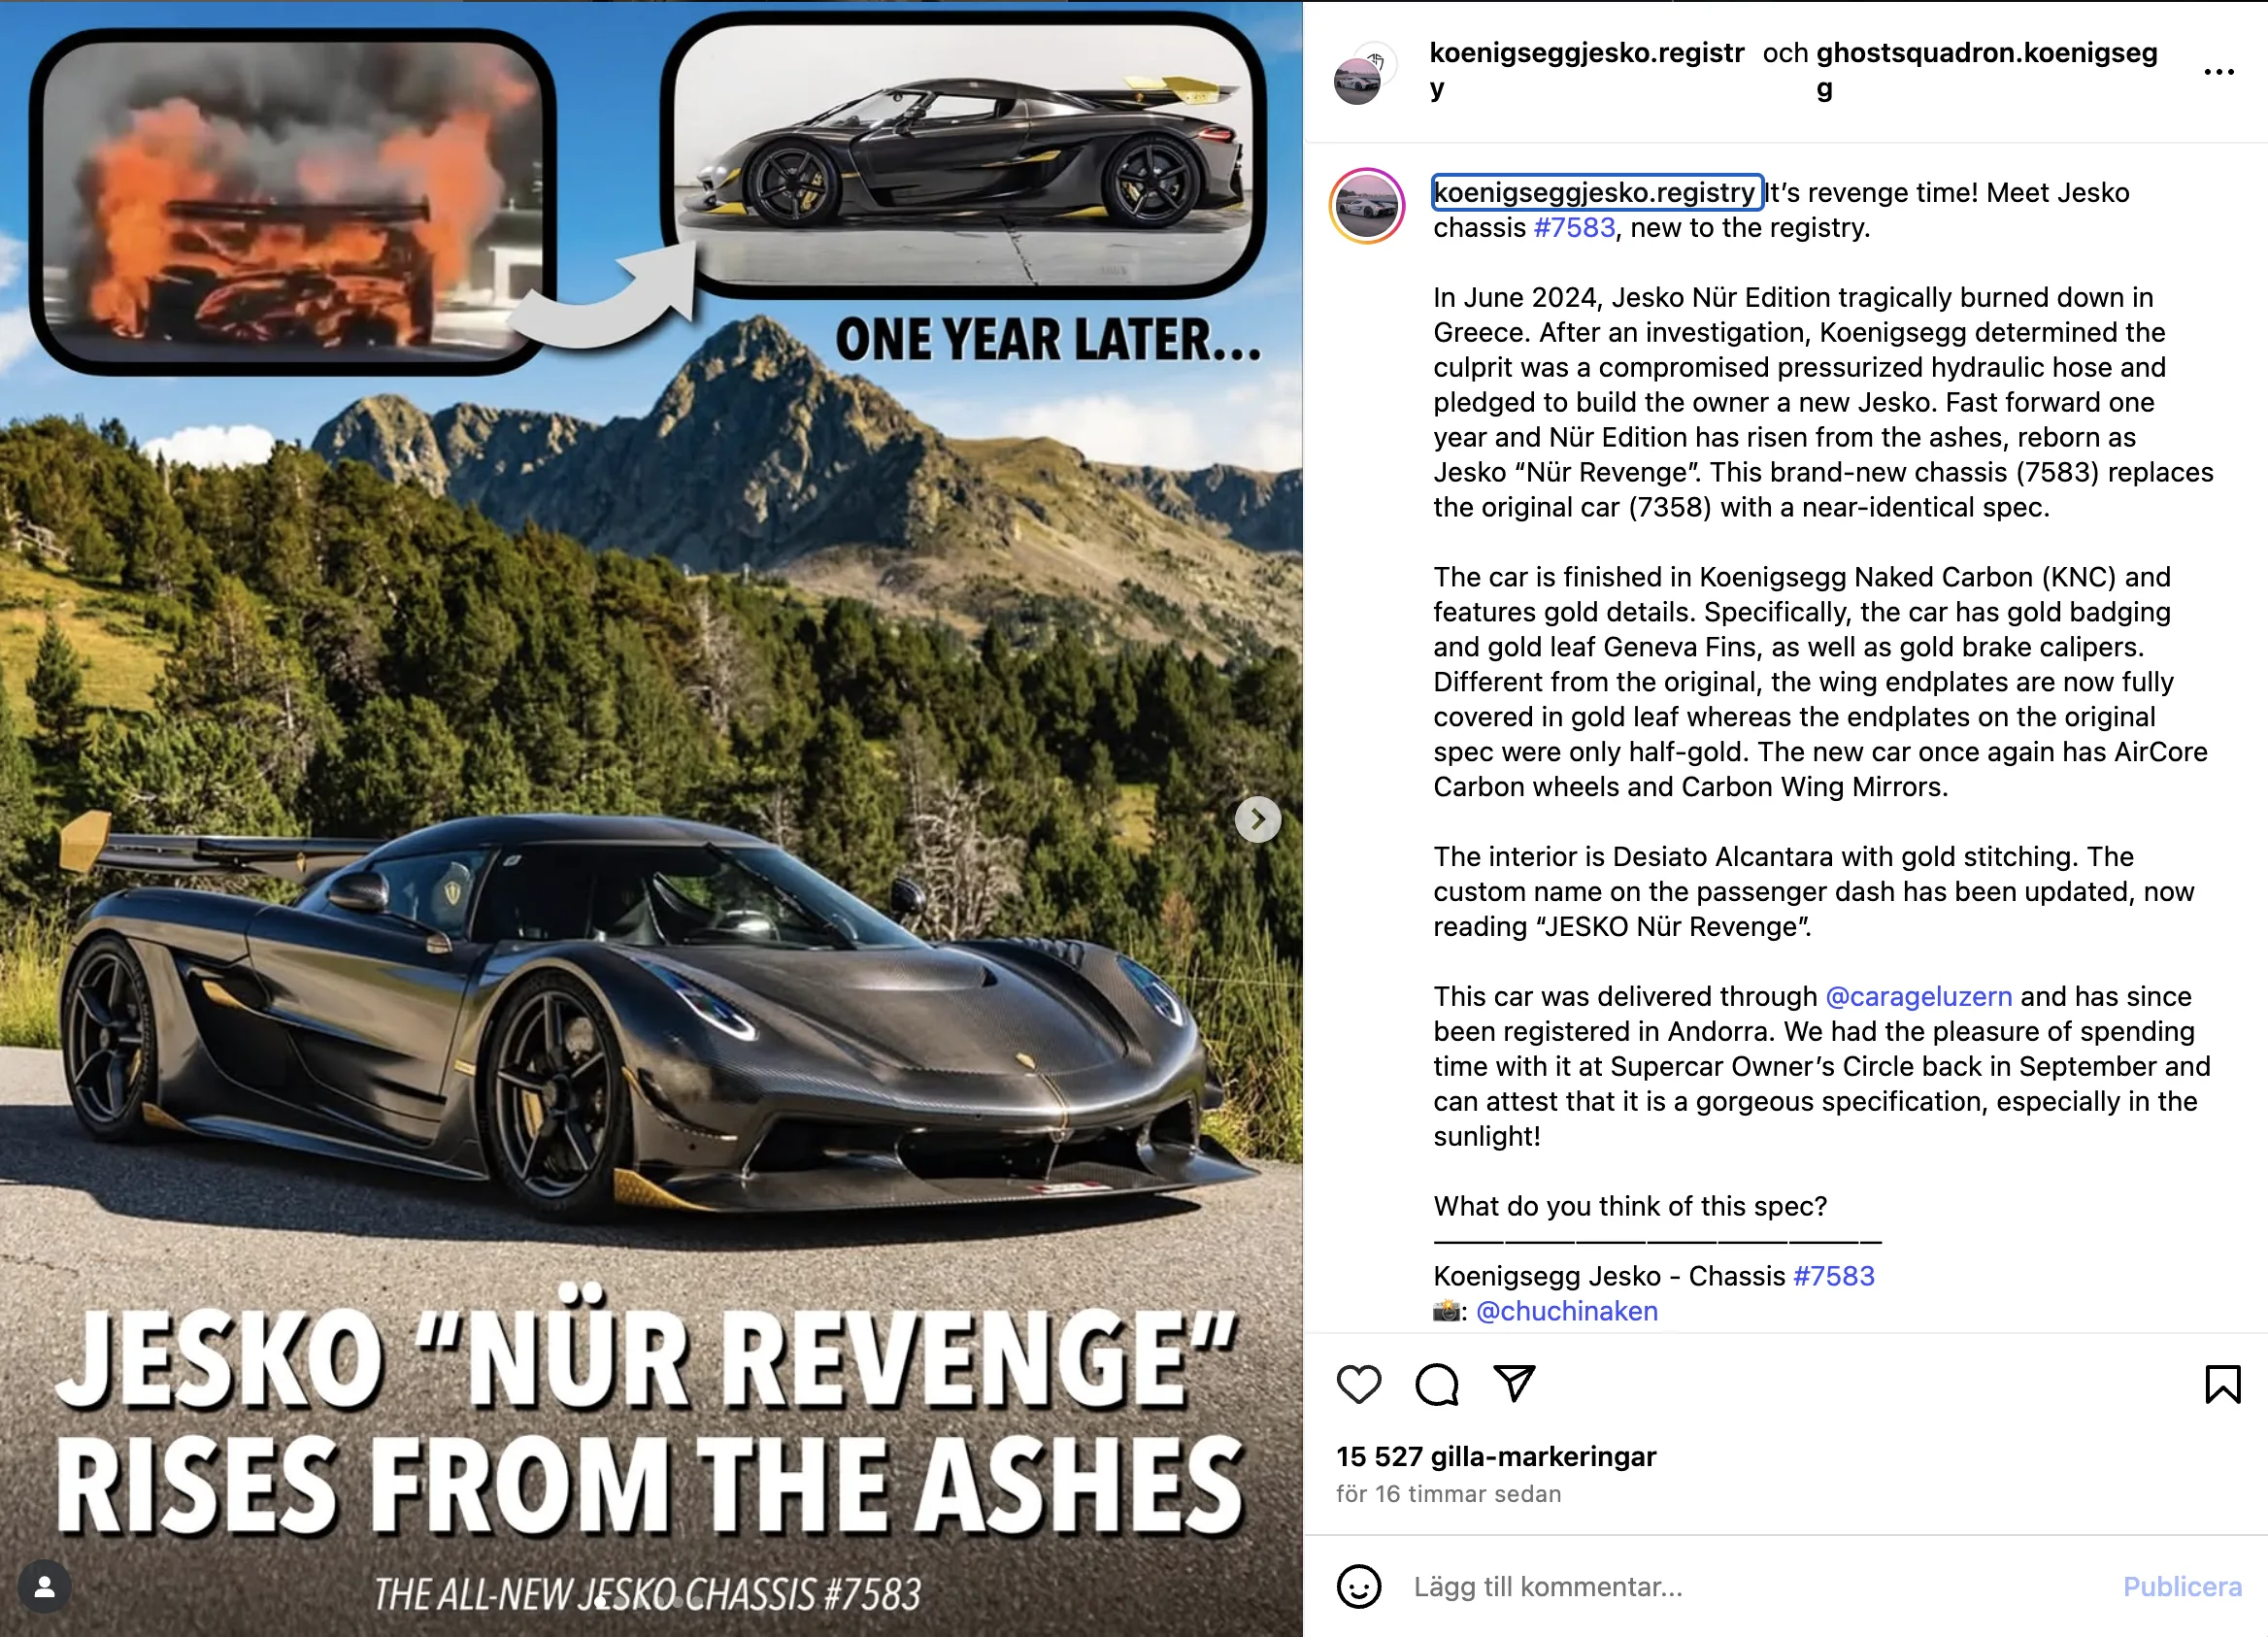2268x1637 pixels.
Task: Open @chuchinaken photographer mention
Action: coord(1566,1311)
